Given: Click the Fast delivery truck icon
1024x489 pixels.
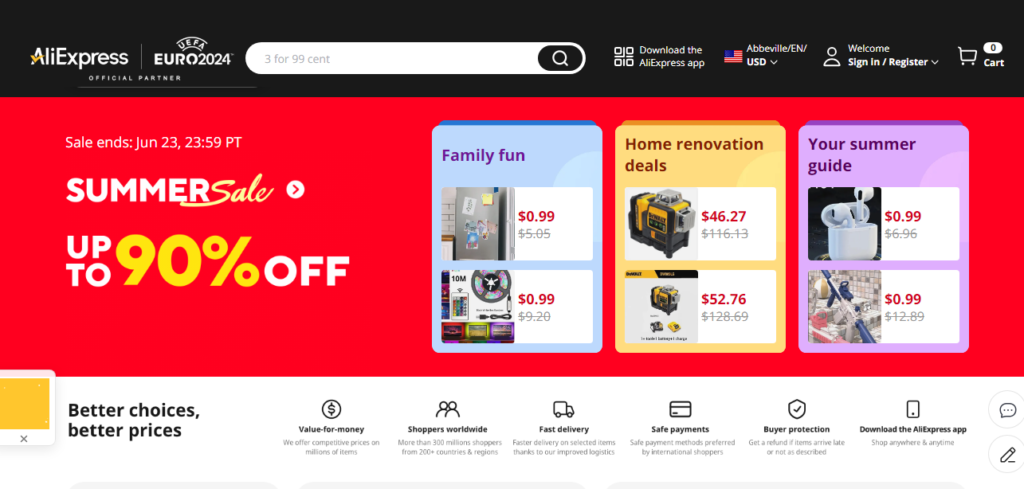Looking at the screenshot, I should pos(563,409).
